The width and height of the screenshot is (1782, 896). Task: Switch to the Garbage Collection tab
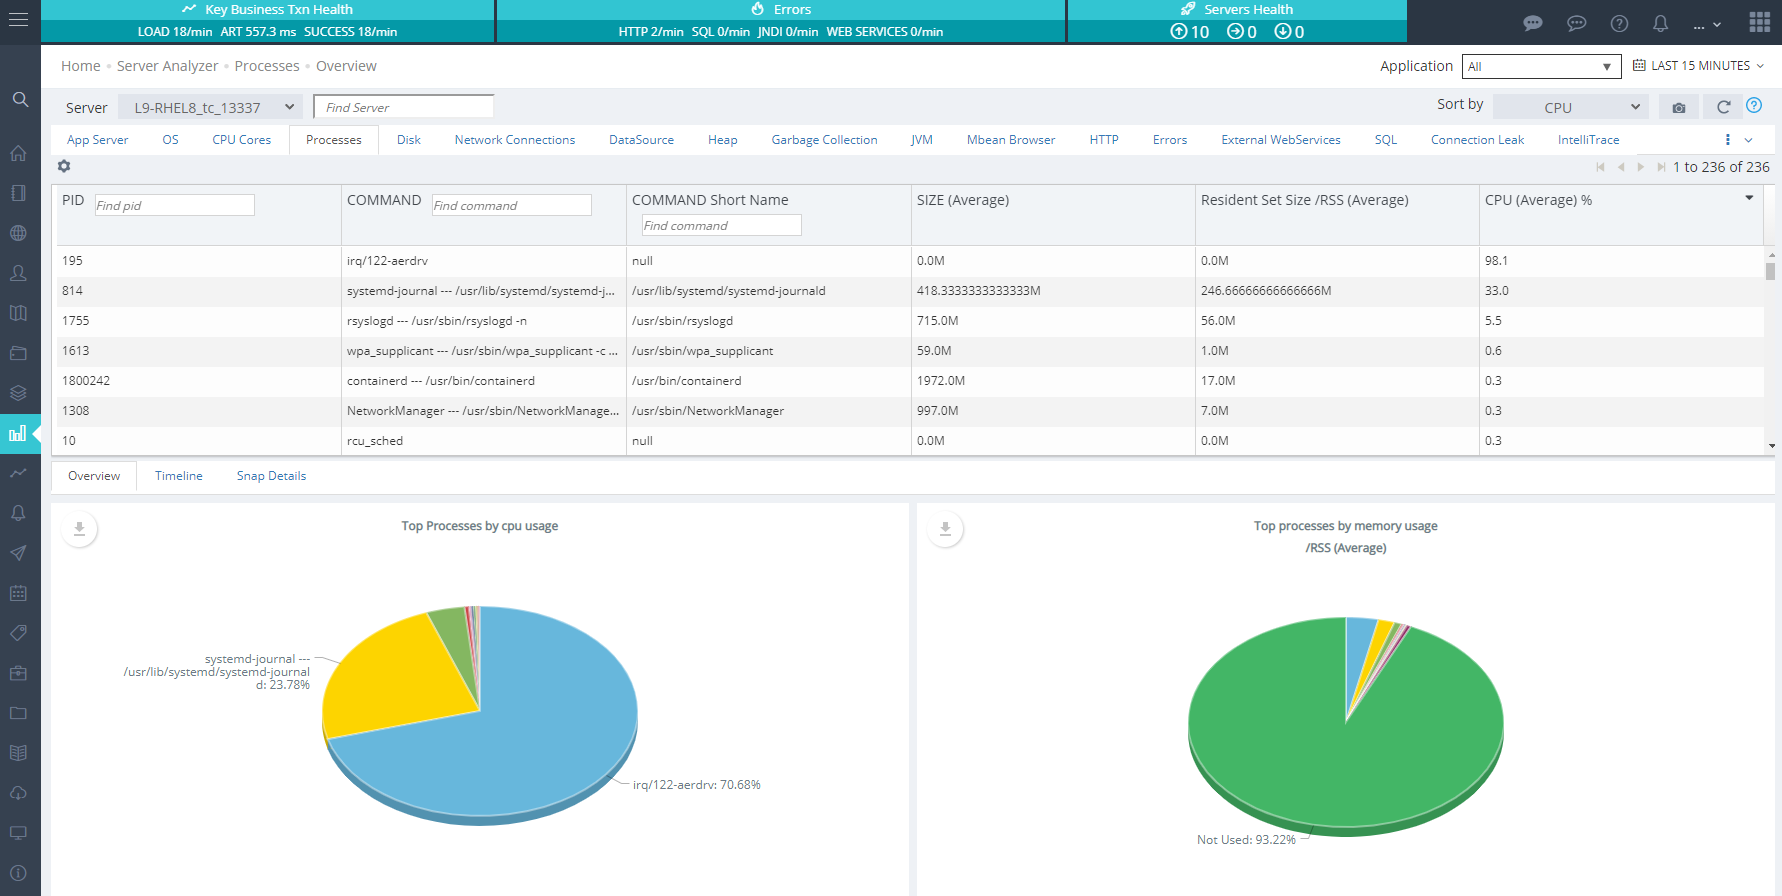[824, 140]
